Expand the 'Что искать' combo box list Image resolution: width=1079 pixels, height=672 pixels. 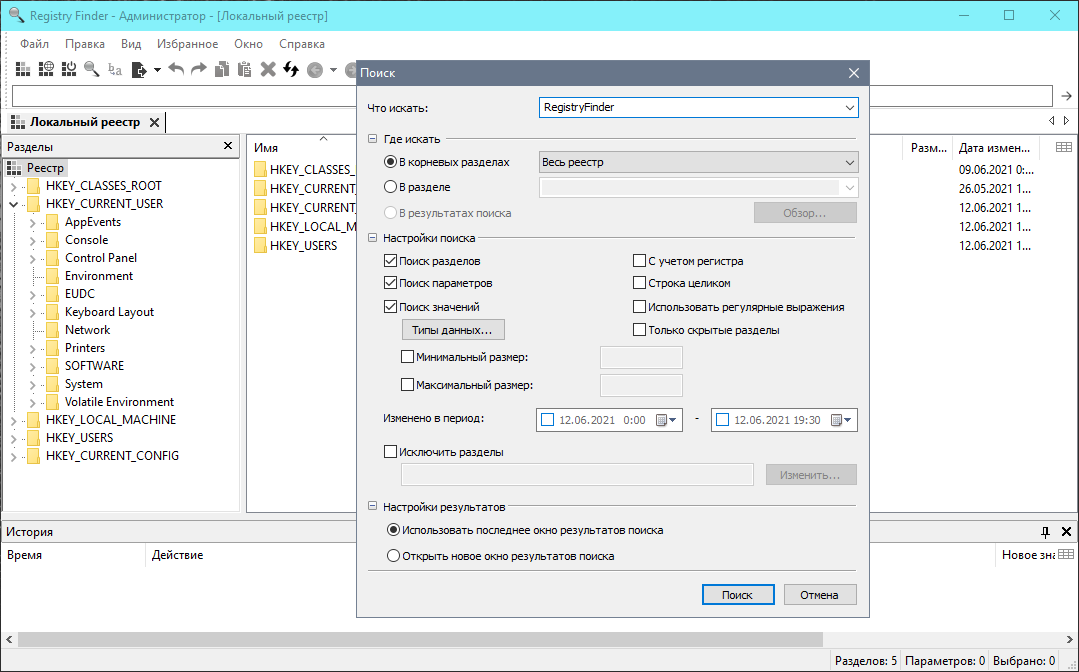(x=849, y=106)
